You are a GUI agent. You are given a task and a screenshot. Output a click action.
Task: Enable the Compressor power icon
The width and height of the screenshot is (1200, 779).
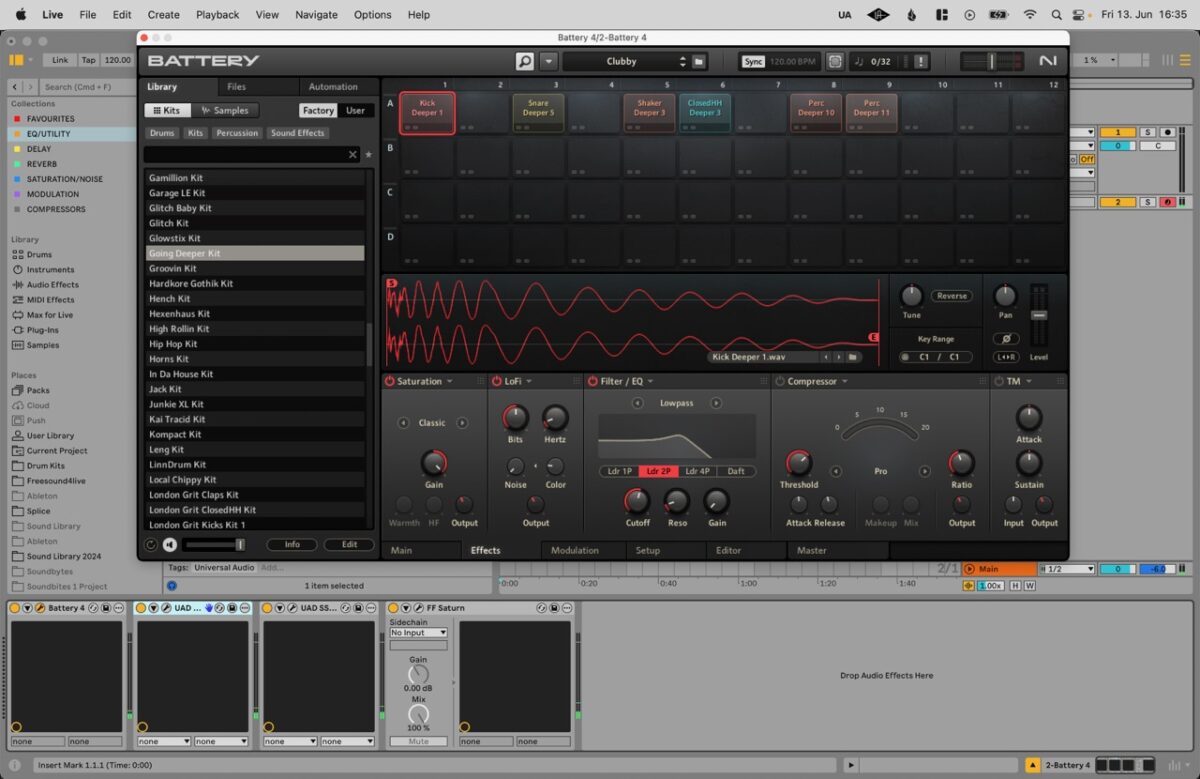pyautogui.click(x=780, y=381)
